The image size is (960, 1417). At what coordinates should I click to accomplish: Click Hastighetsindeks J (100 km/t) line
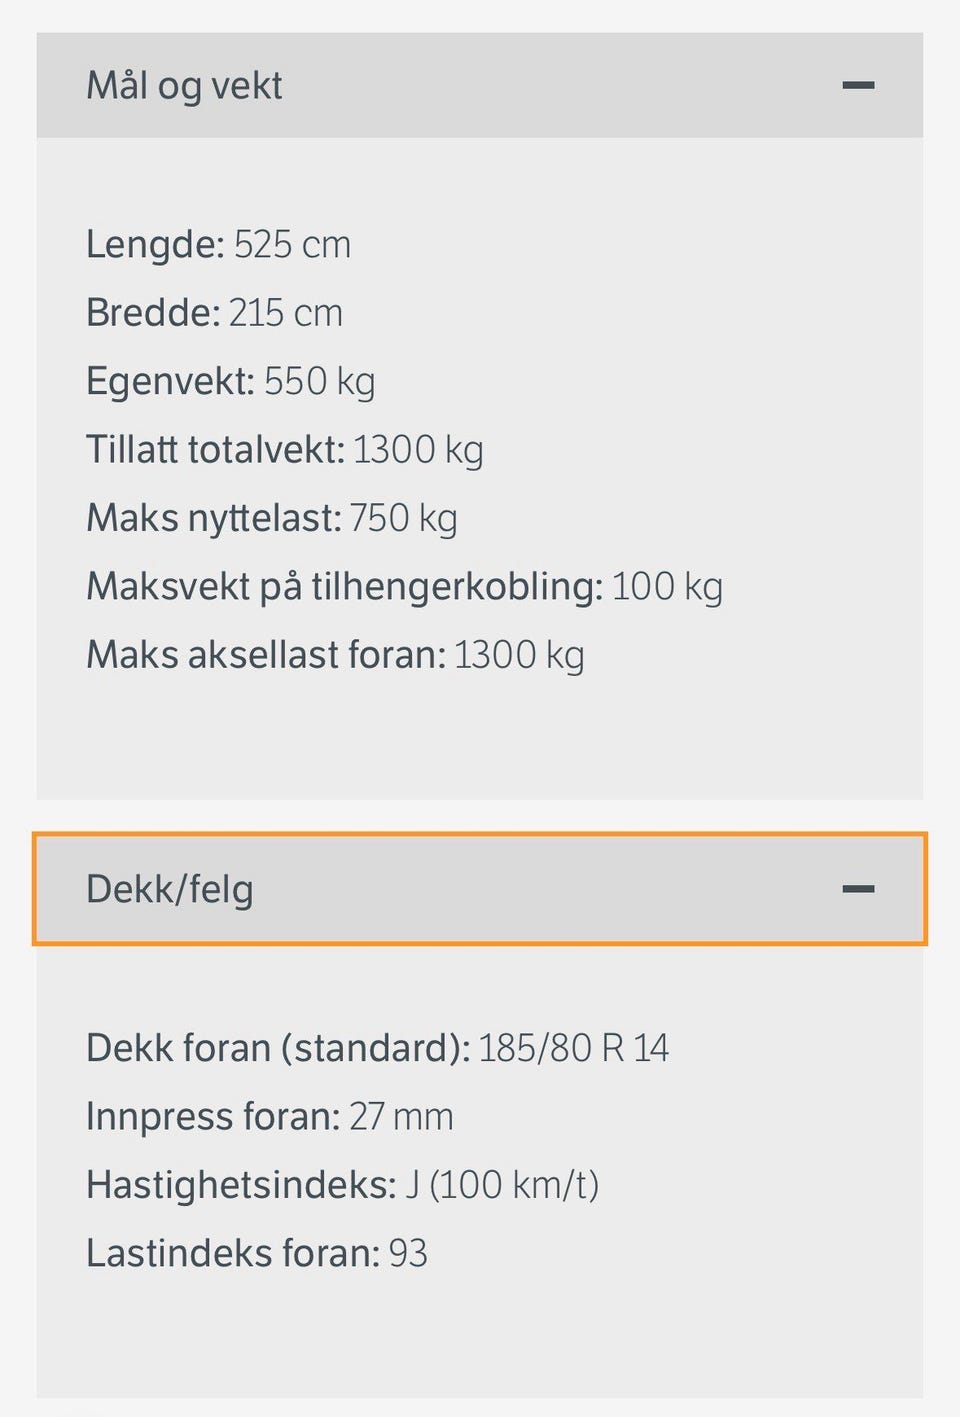point(342,1185)
